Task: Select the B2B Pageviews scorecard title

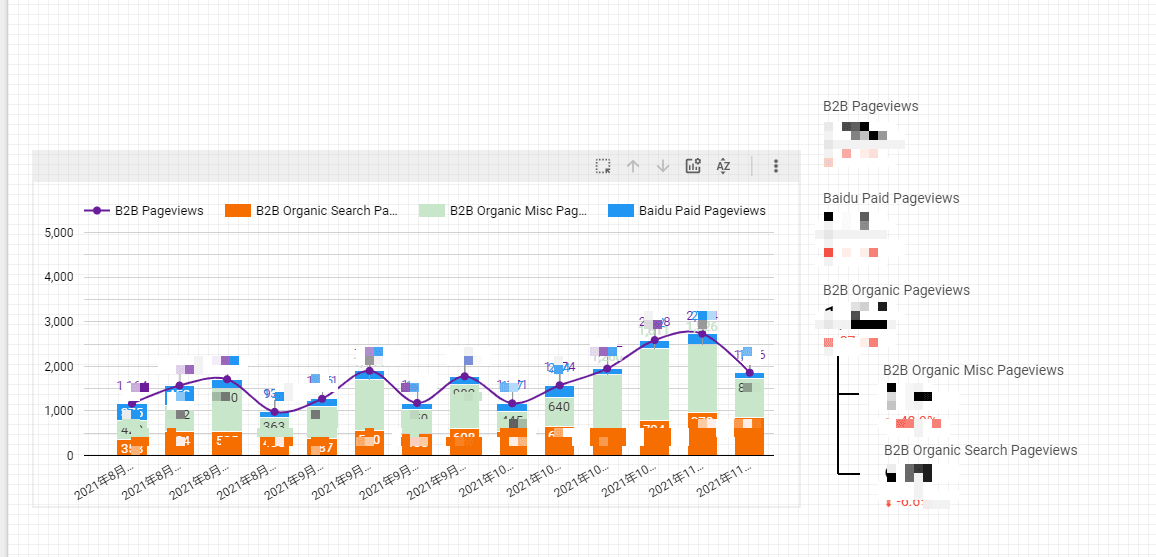Action: [870, 106]
